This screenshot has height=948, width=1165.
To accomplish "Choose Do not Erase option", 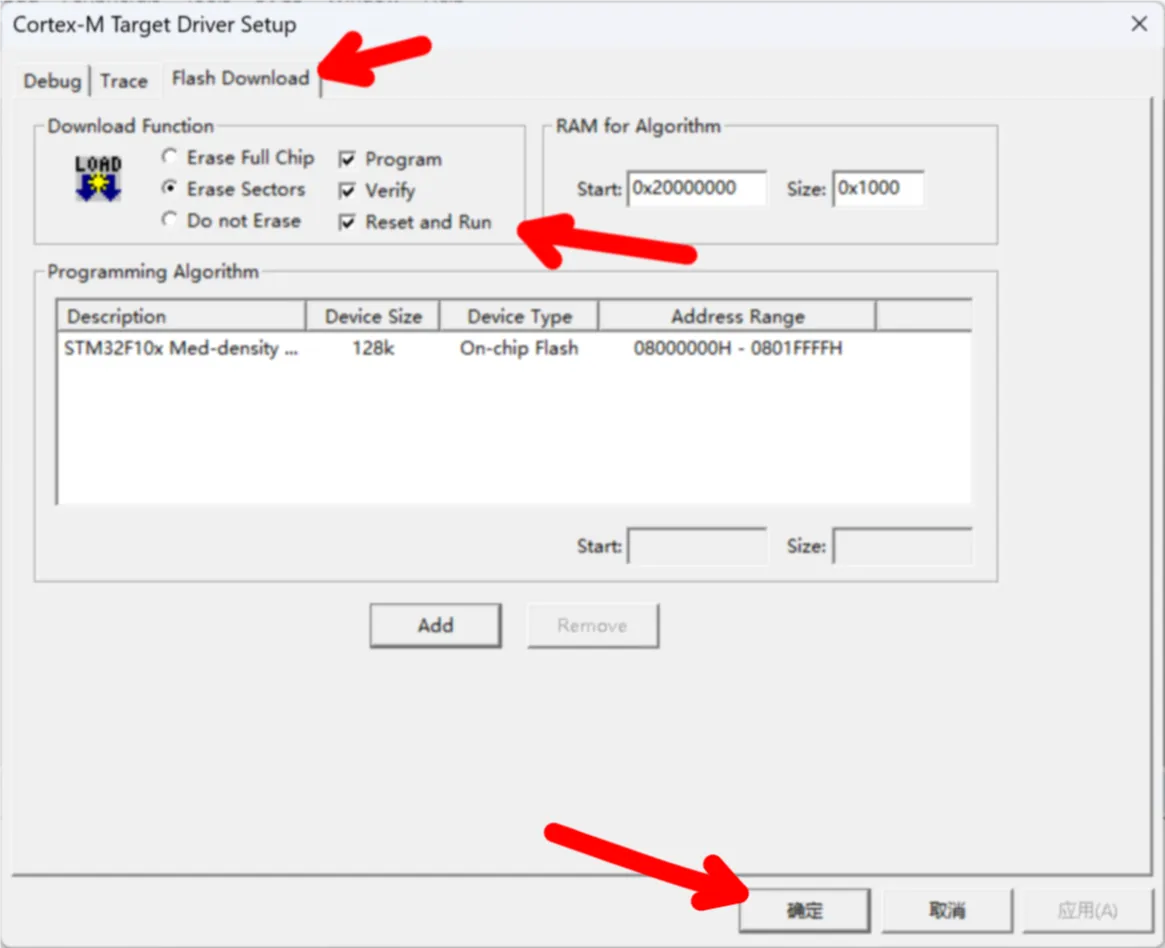I will coord(231,221).
